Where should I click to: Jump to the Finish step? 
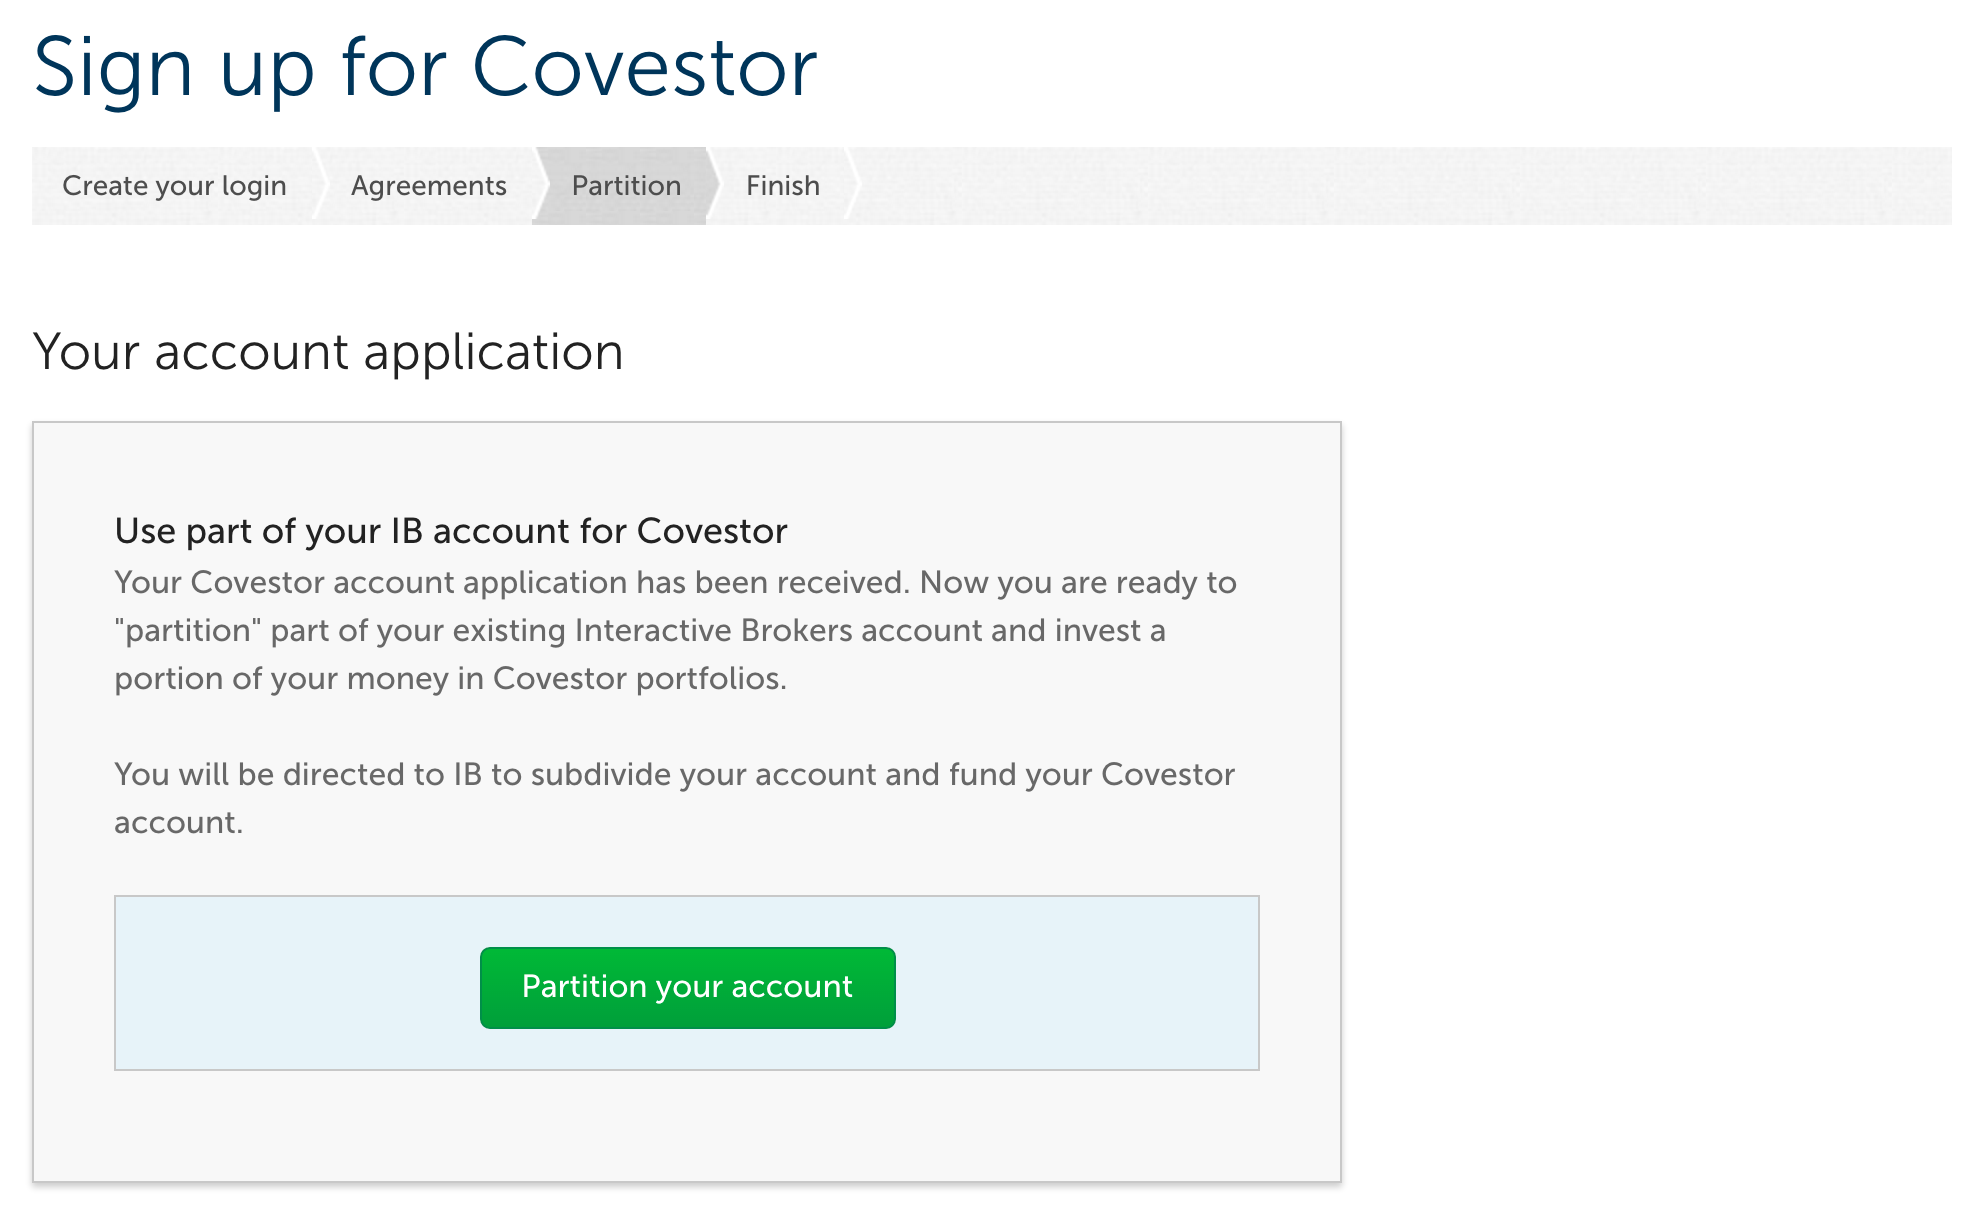[782, 186]
